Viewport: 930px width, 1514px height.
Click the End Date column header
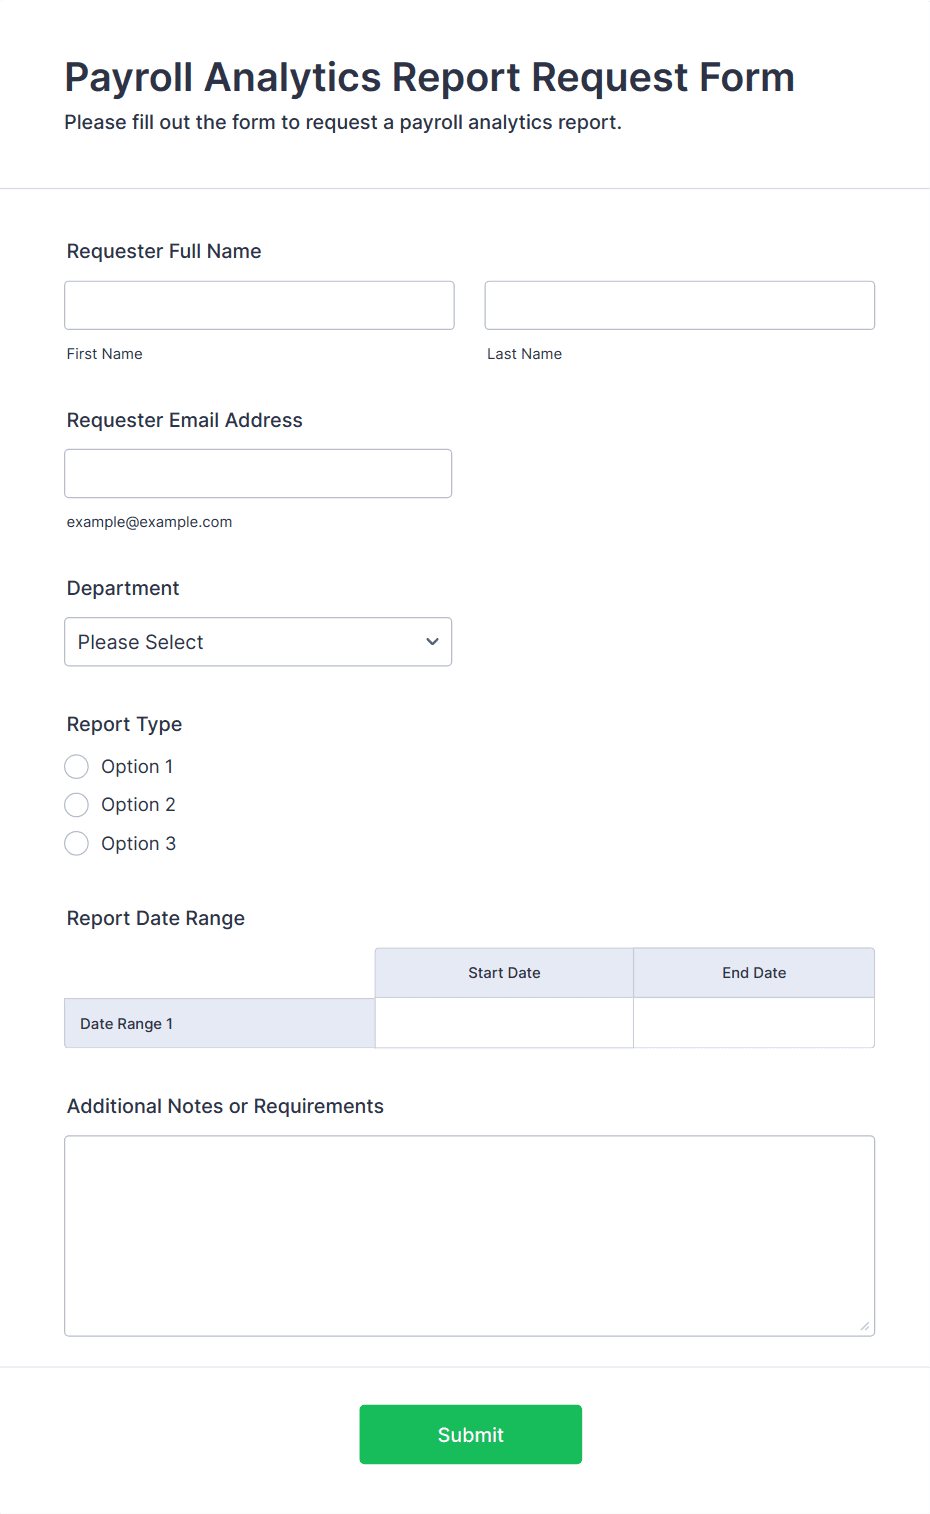[753, 972]
